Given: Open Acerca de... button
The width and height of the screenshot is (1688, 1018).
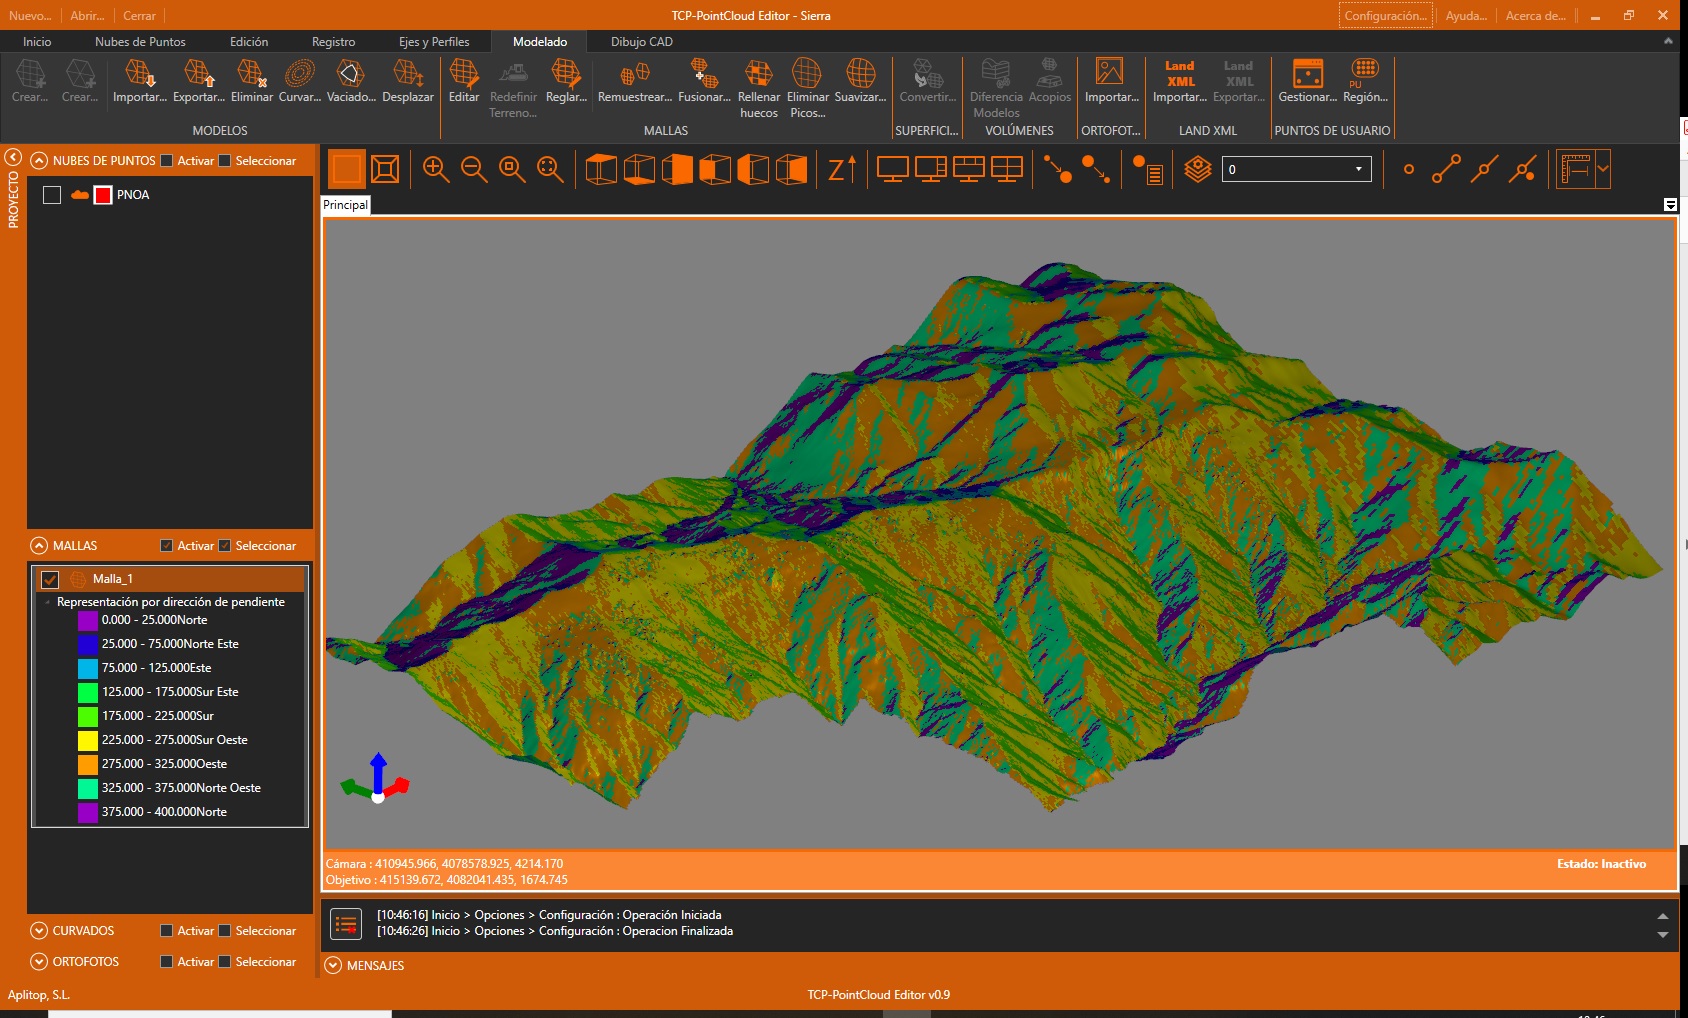Looking at the screenshot, I should click(x=1536, y=16).
